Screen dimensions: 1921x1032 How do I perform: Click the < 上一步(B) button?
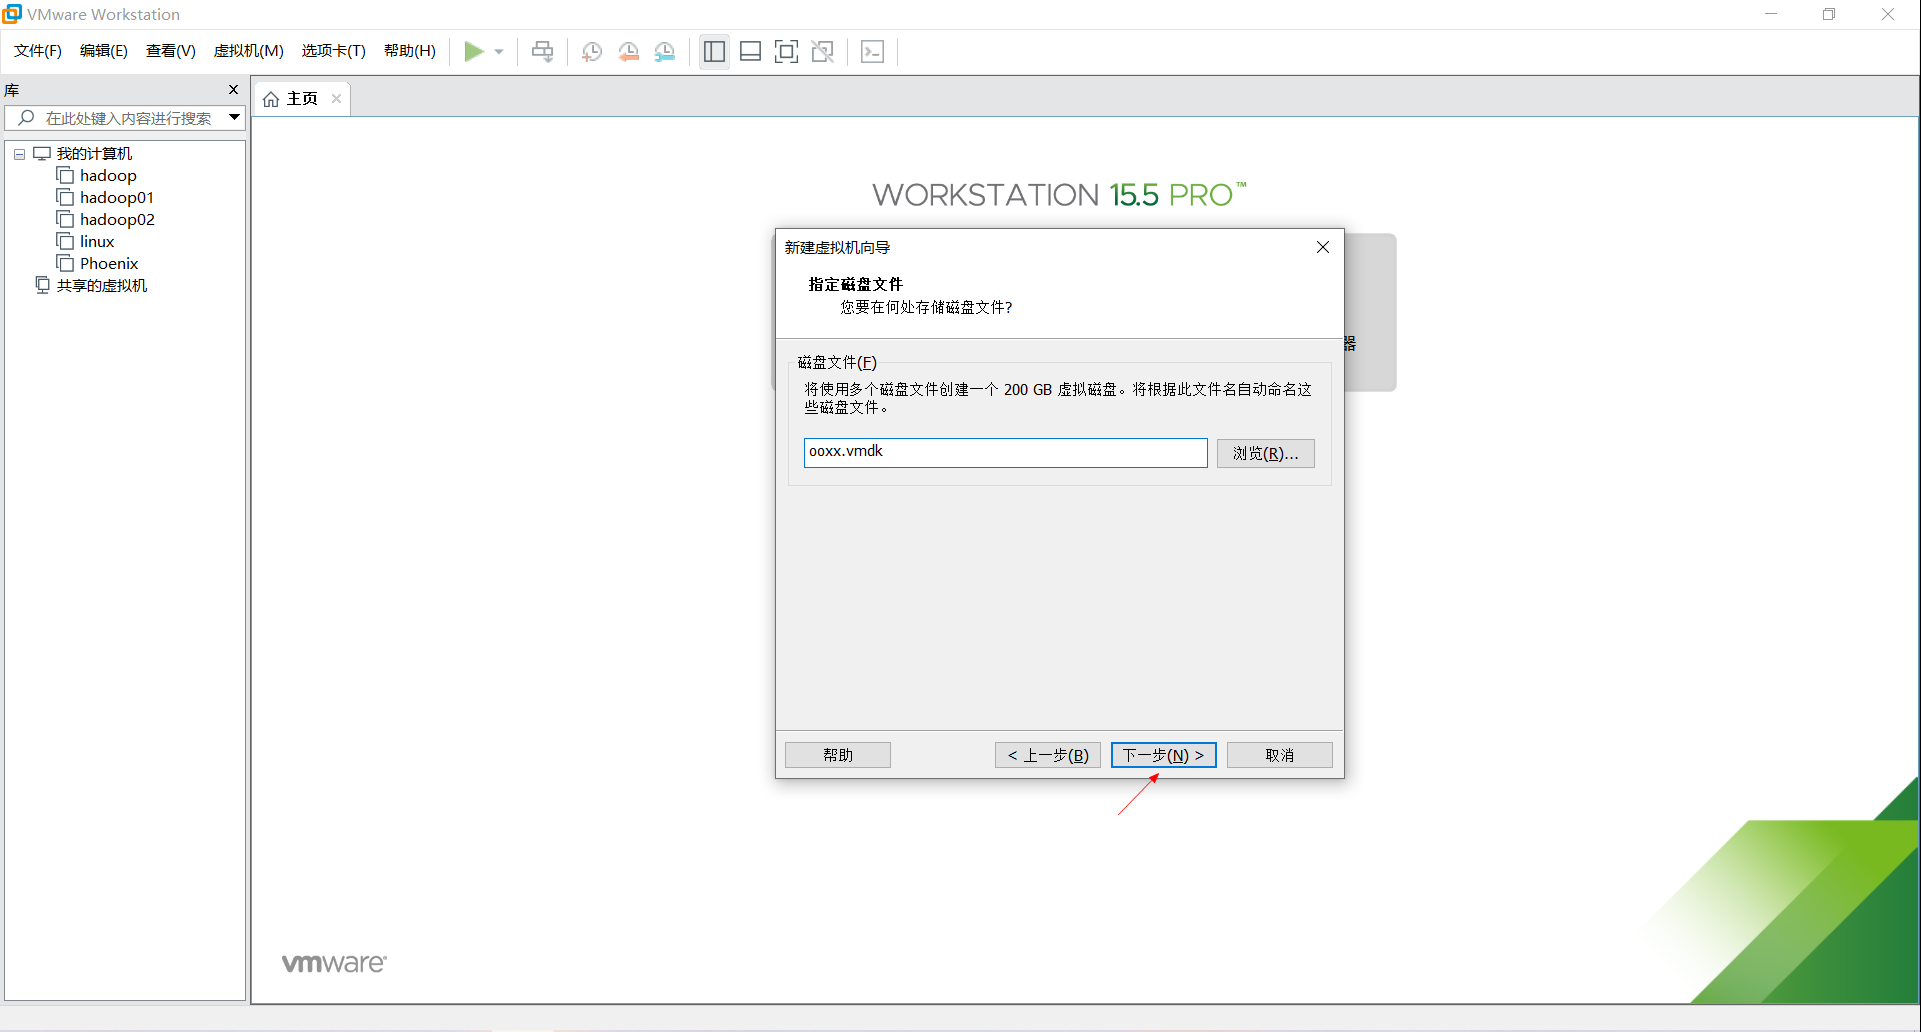click(1047, 755)
